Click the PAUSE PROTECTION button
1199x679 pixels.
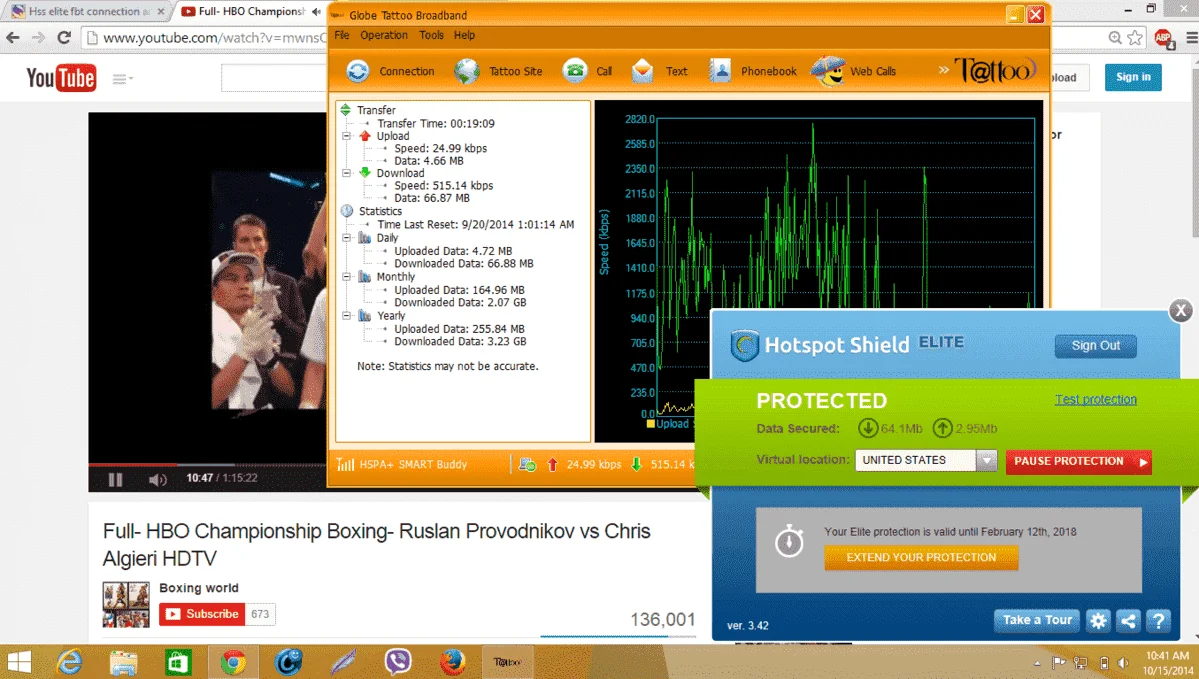1078,461
